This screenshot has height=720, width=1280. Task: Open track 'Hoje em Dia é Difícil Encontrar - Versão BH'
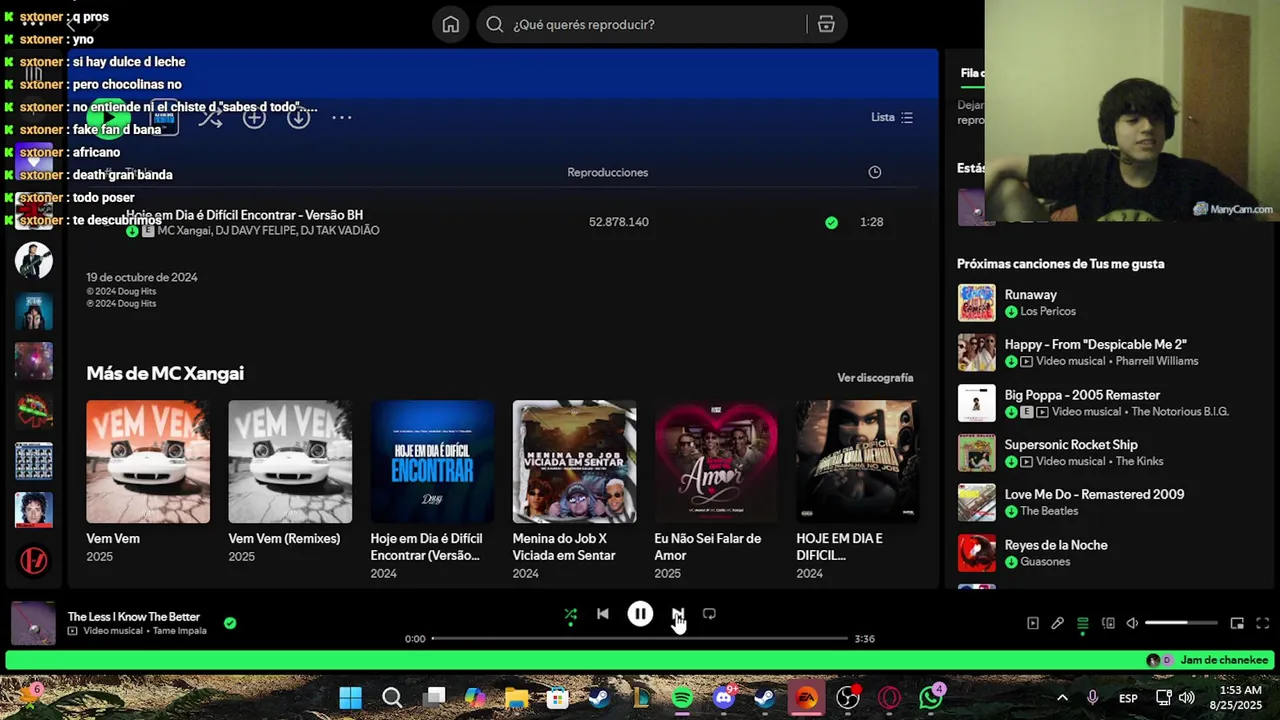(x=245, y=215)
